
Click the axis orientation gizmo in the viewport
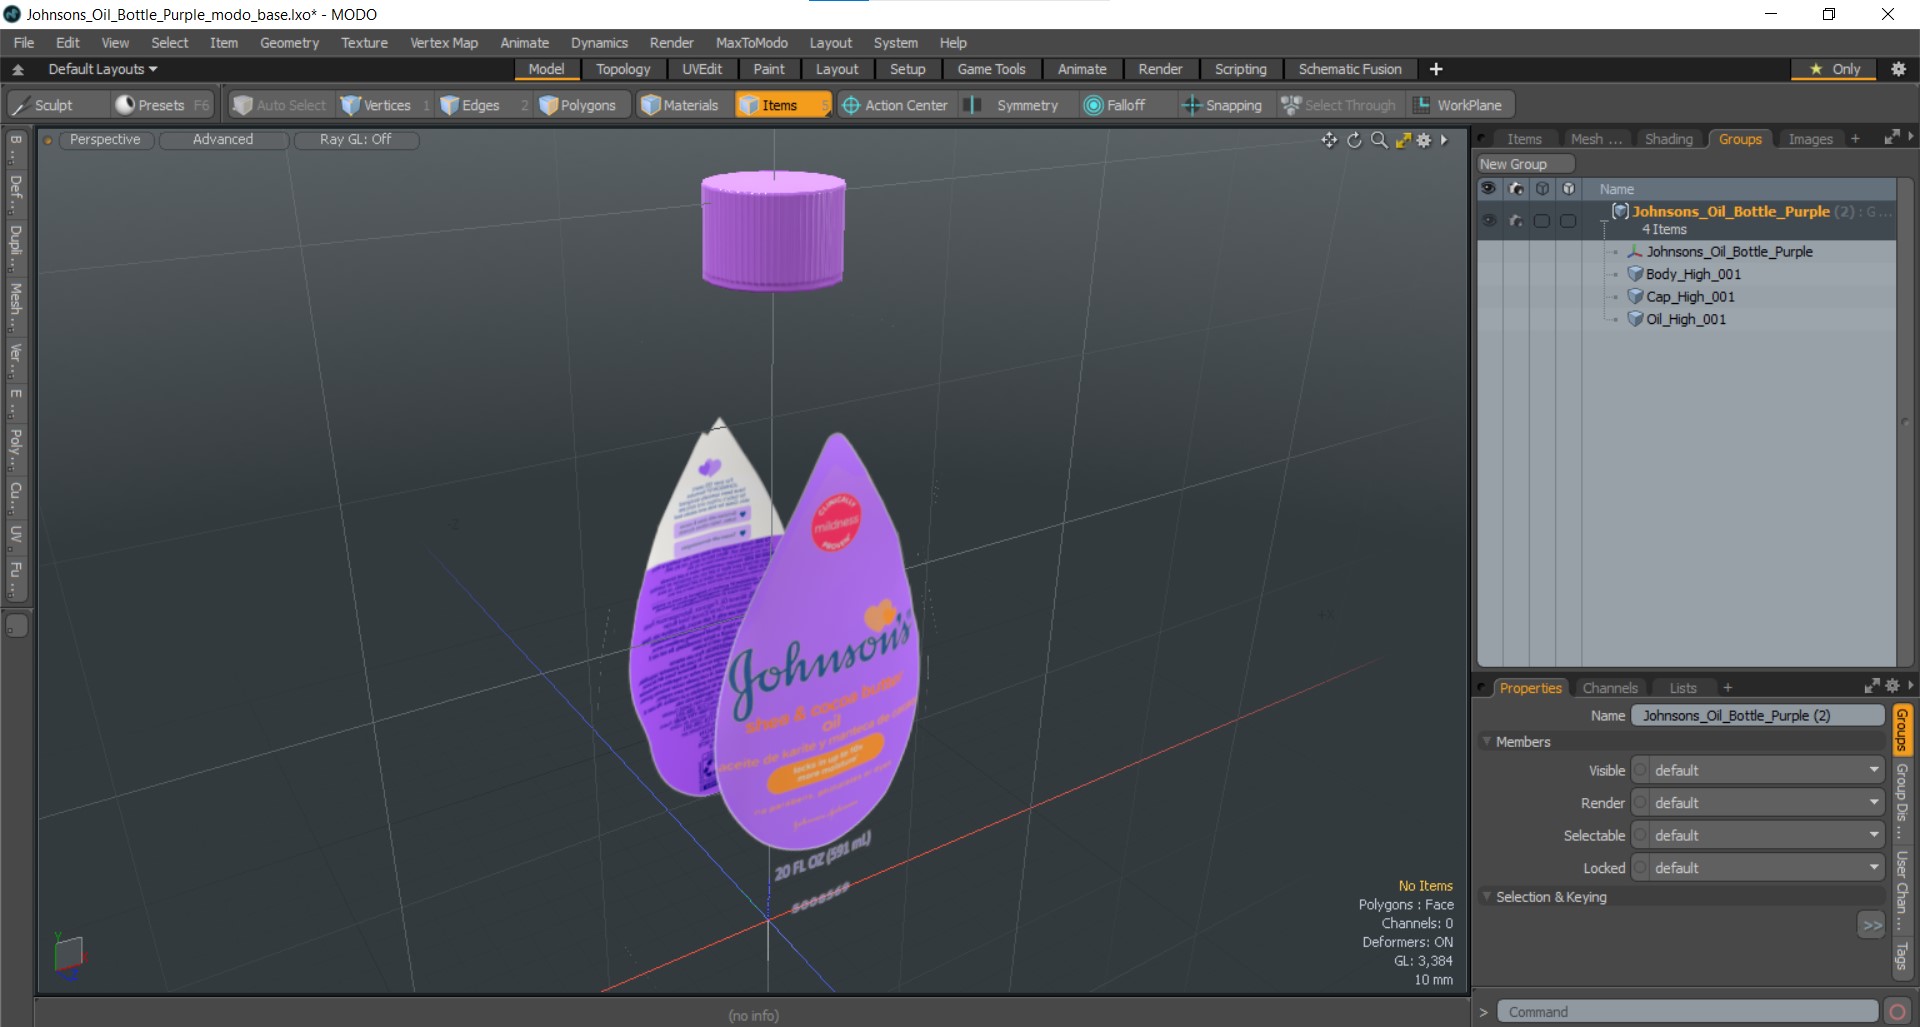point(69,954)
